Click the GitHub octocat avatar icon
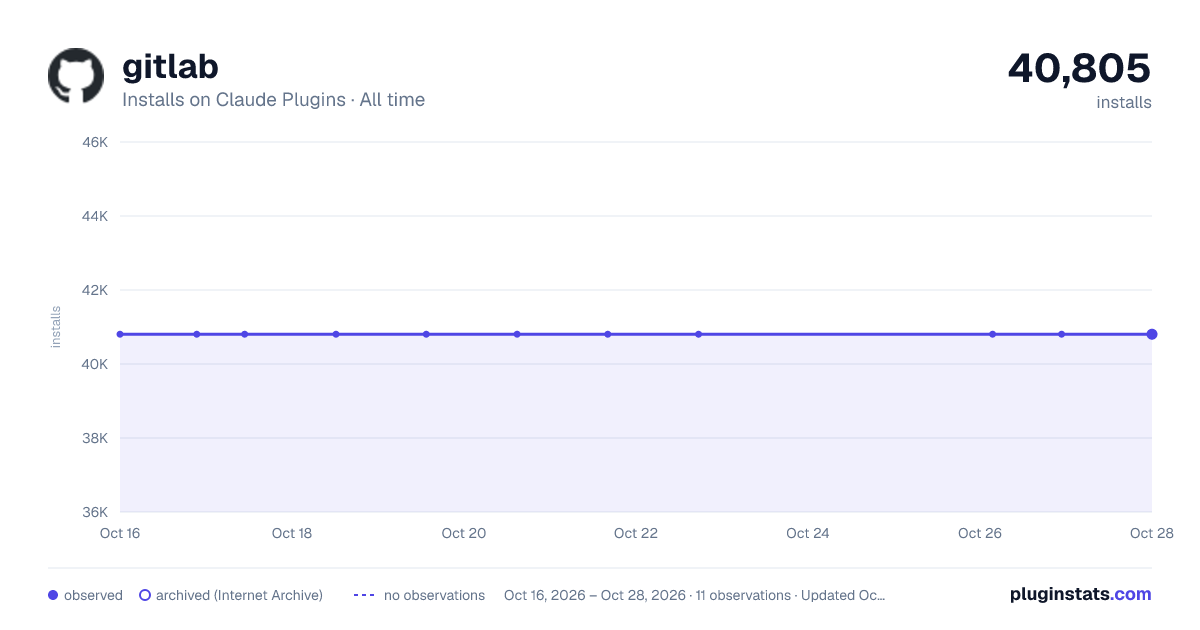Screen dimensions: 1200x630 point(76,76)
